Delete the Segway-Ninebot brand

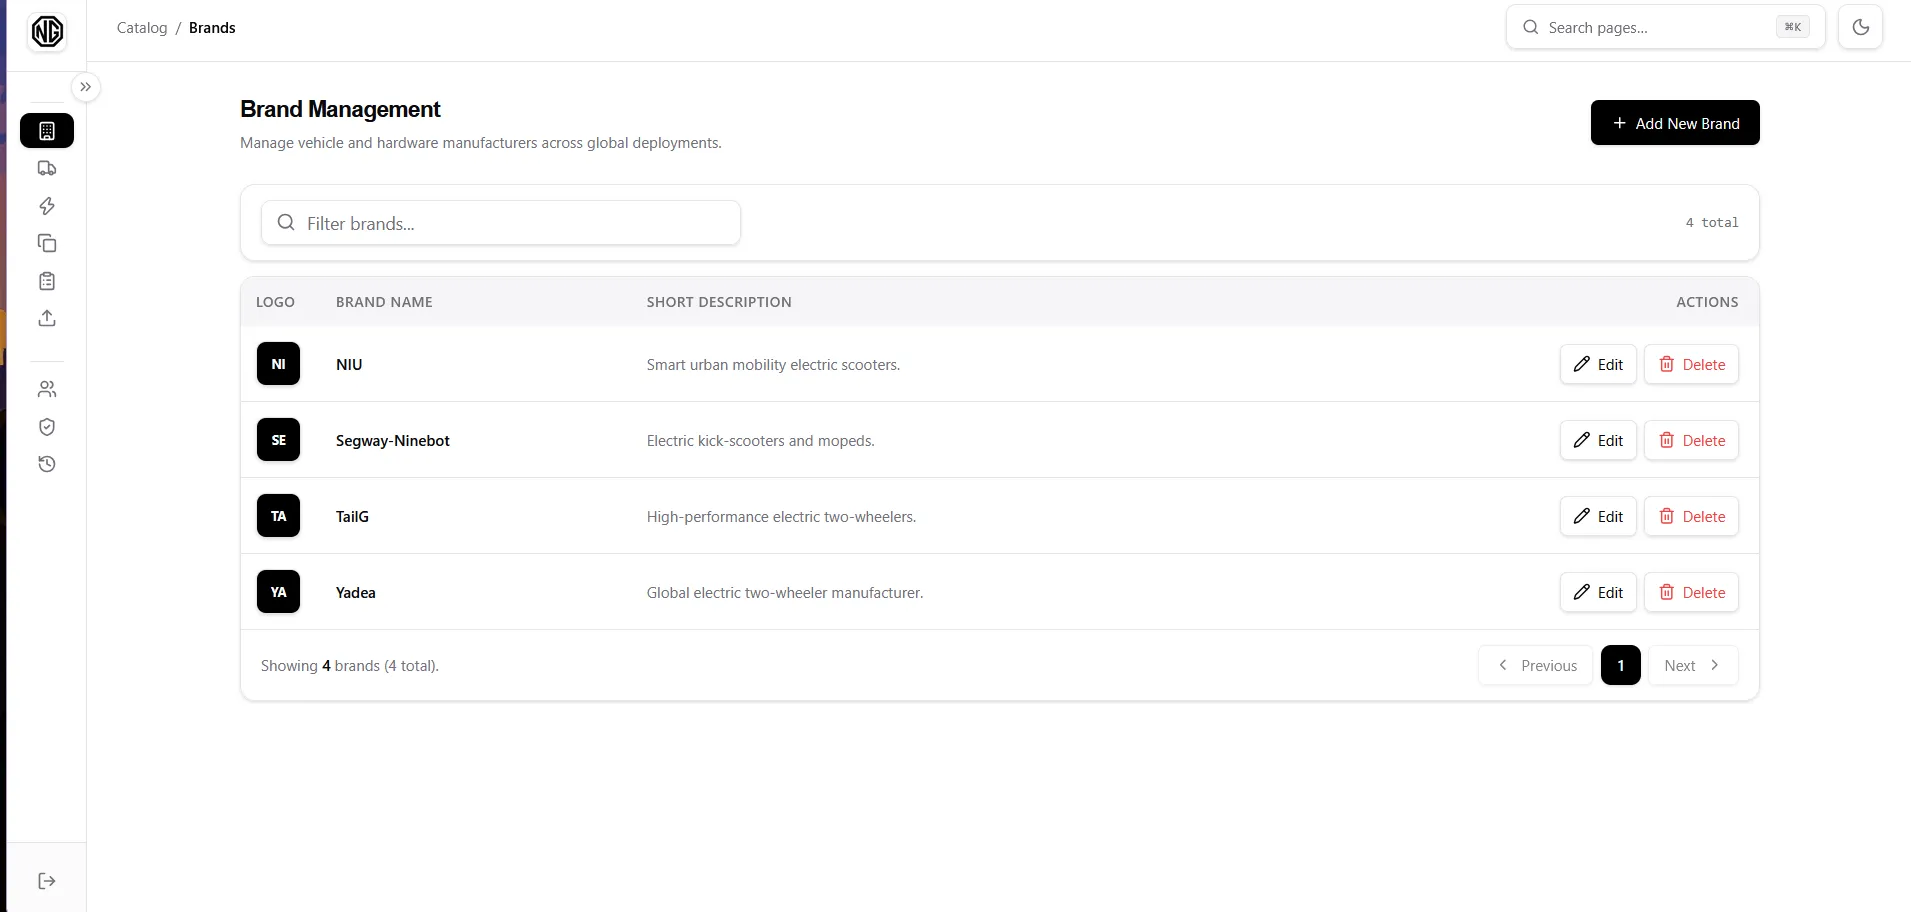pyautogui.click(x=1691, y=440)
